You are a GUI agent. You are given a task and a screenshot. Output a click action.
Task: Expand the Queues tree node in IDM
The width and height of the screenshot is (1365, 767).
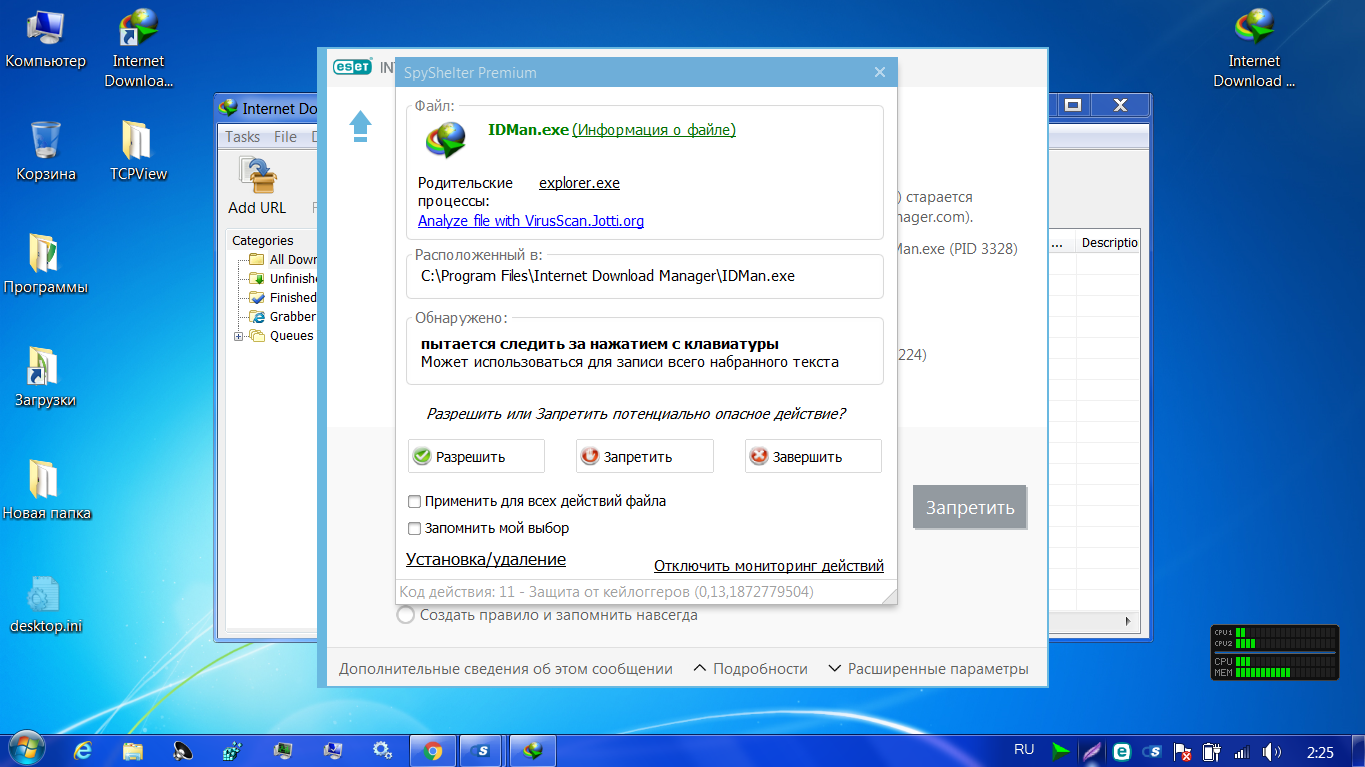coord(239,336)
